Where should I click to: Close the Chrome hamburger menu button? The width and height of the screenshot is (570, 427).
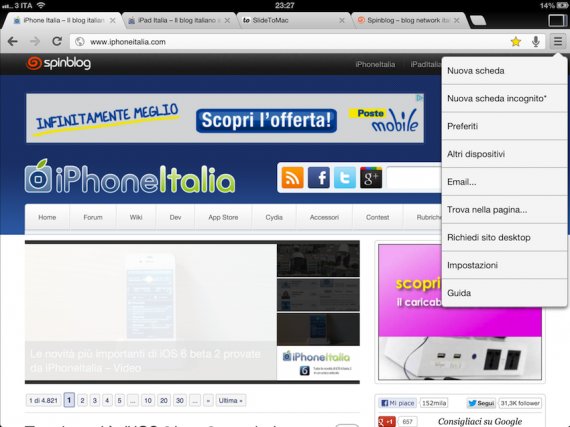558,41
